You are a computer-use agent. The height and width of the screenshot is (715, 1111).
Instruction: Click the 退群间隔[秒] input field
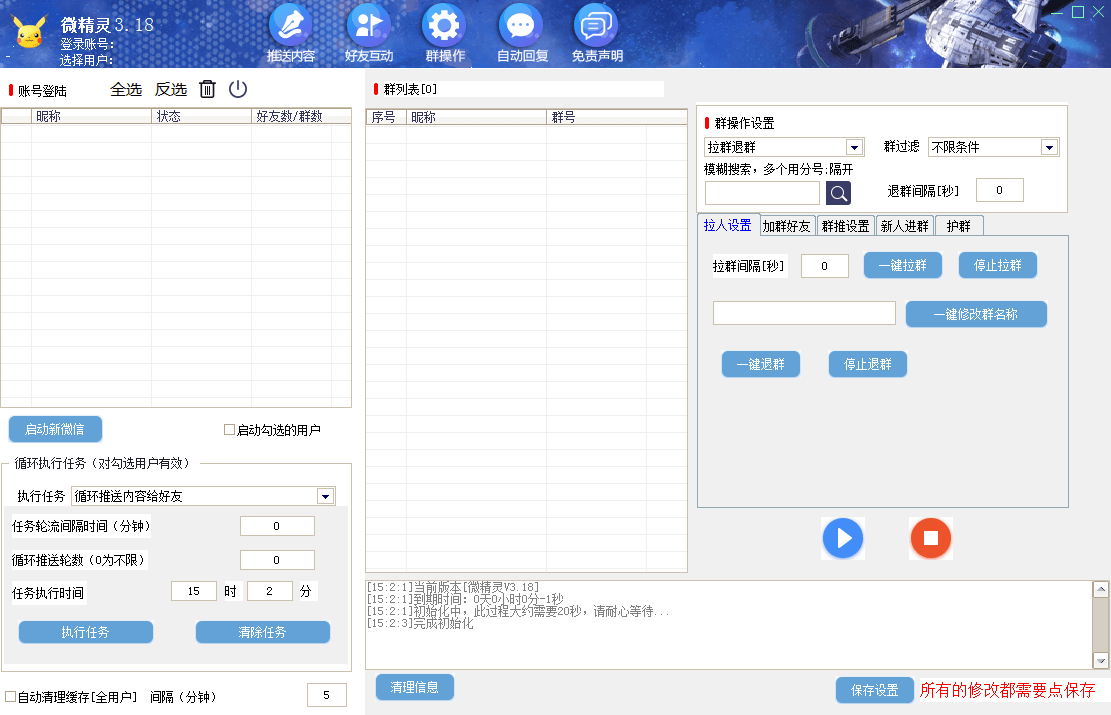click(999, 190)
